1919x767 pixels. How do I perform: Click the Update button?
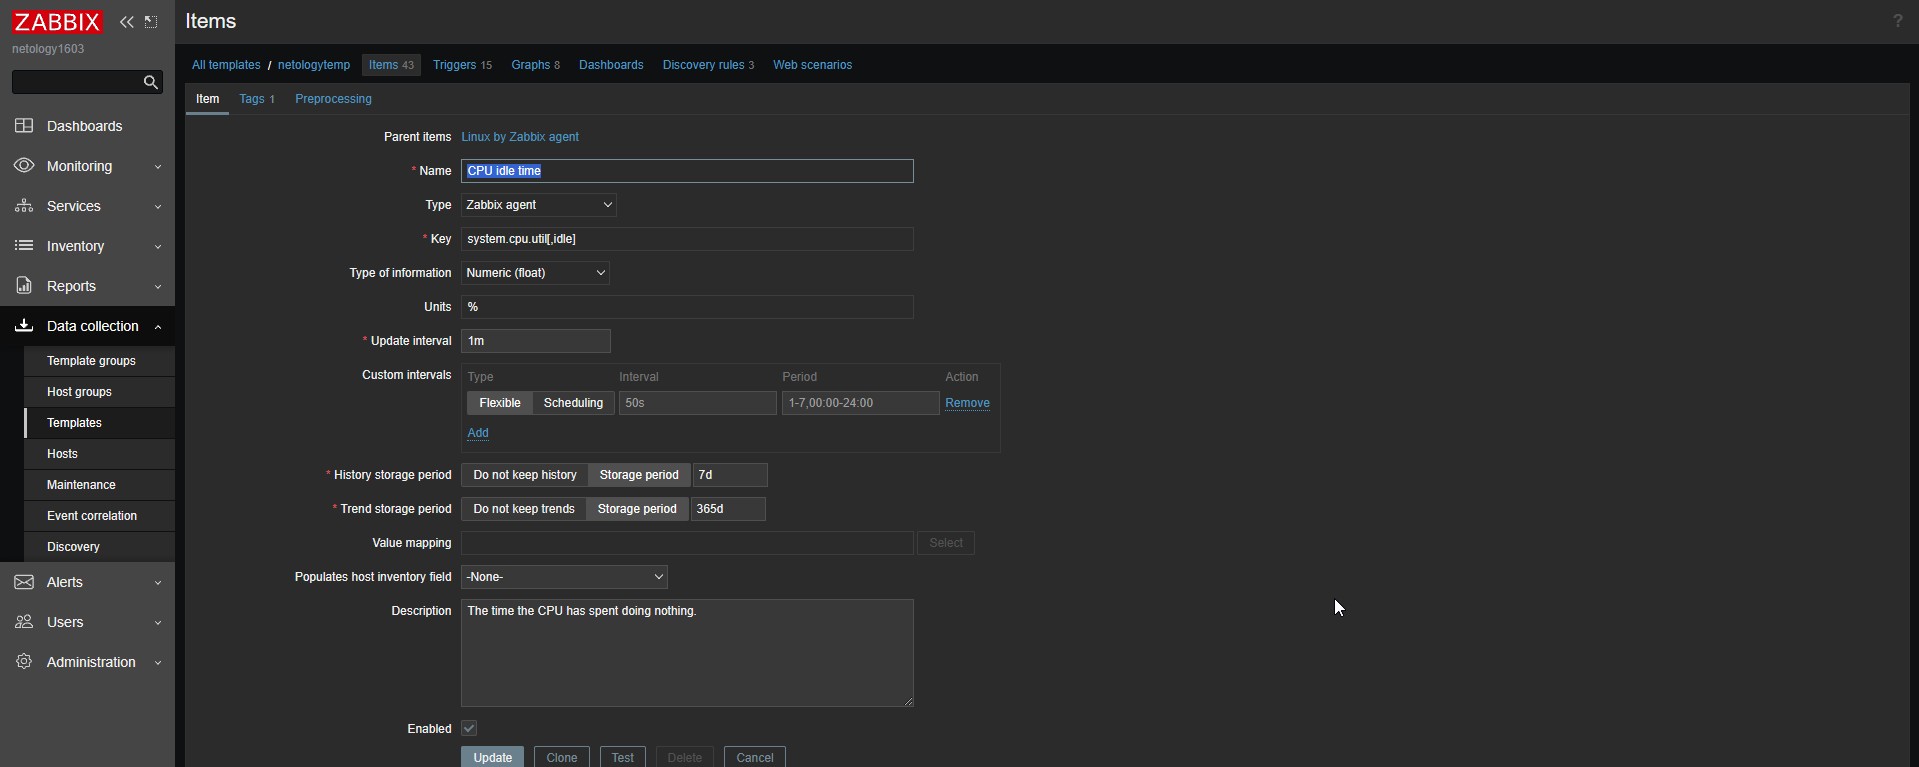492,757
